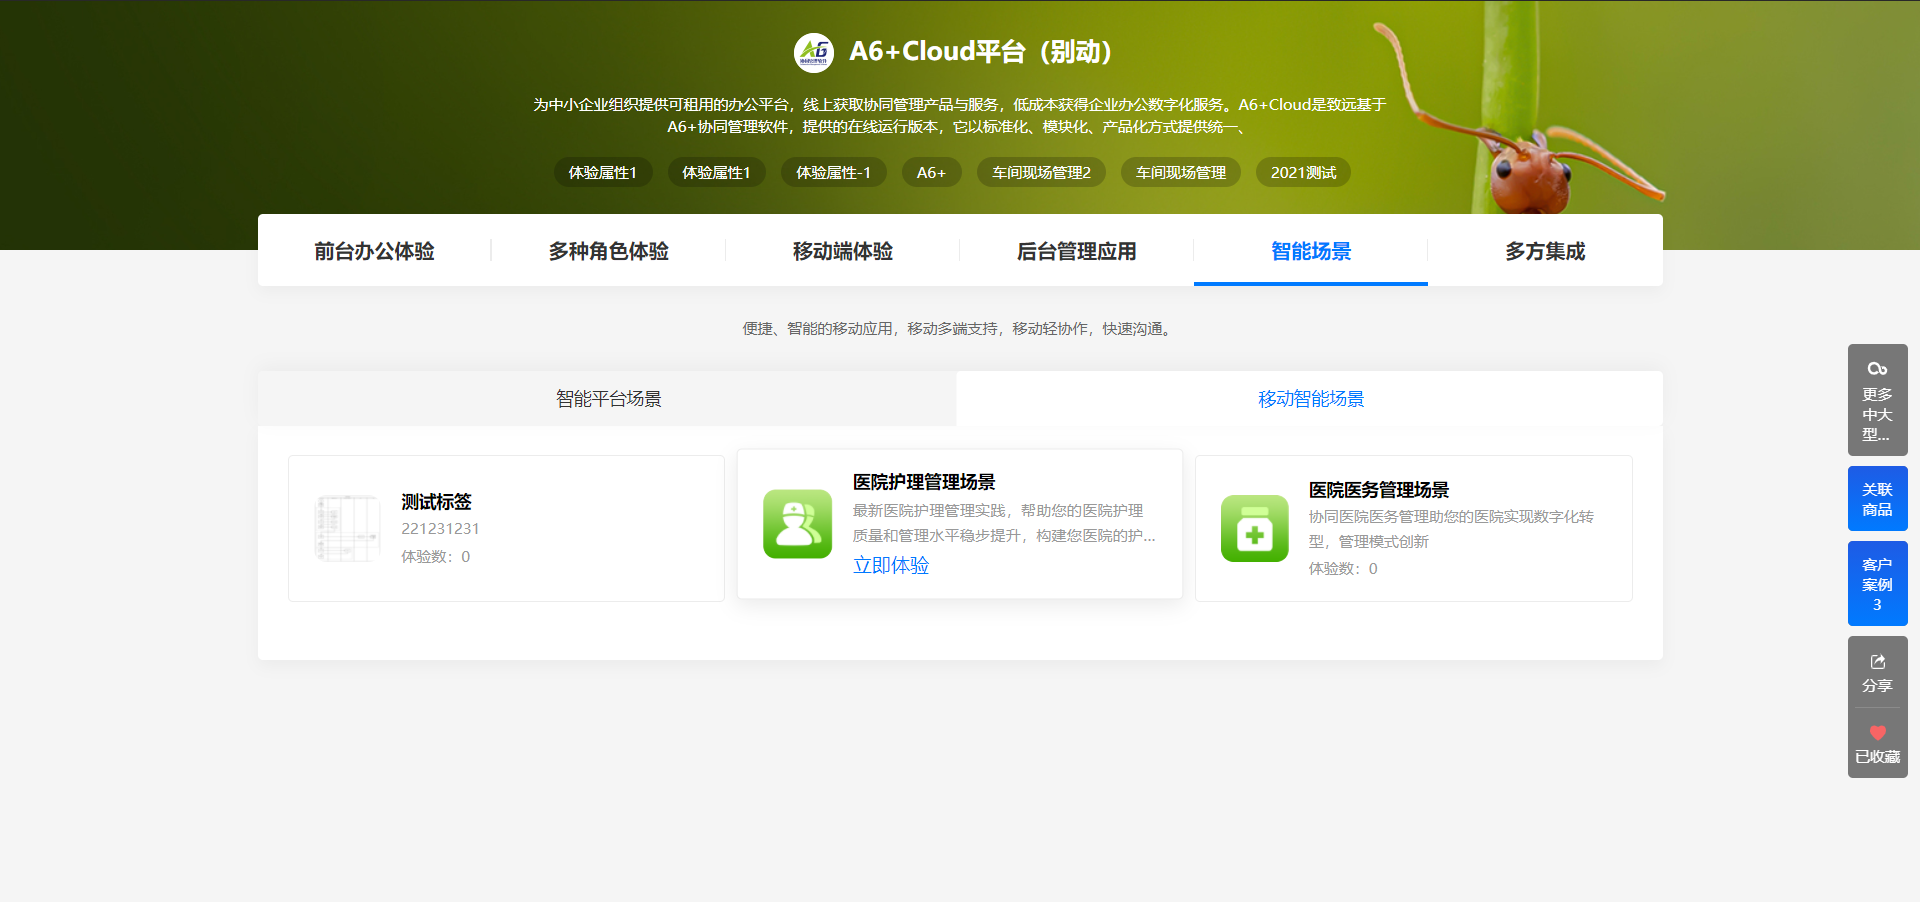1920x902 pixels.
Task: Open the 客户案例 3 side button
Action: [1877, 584]
